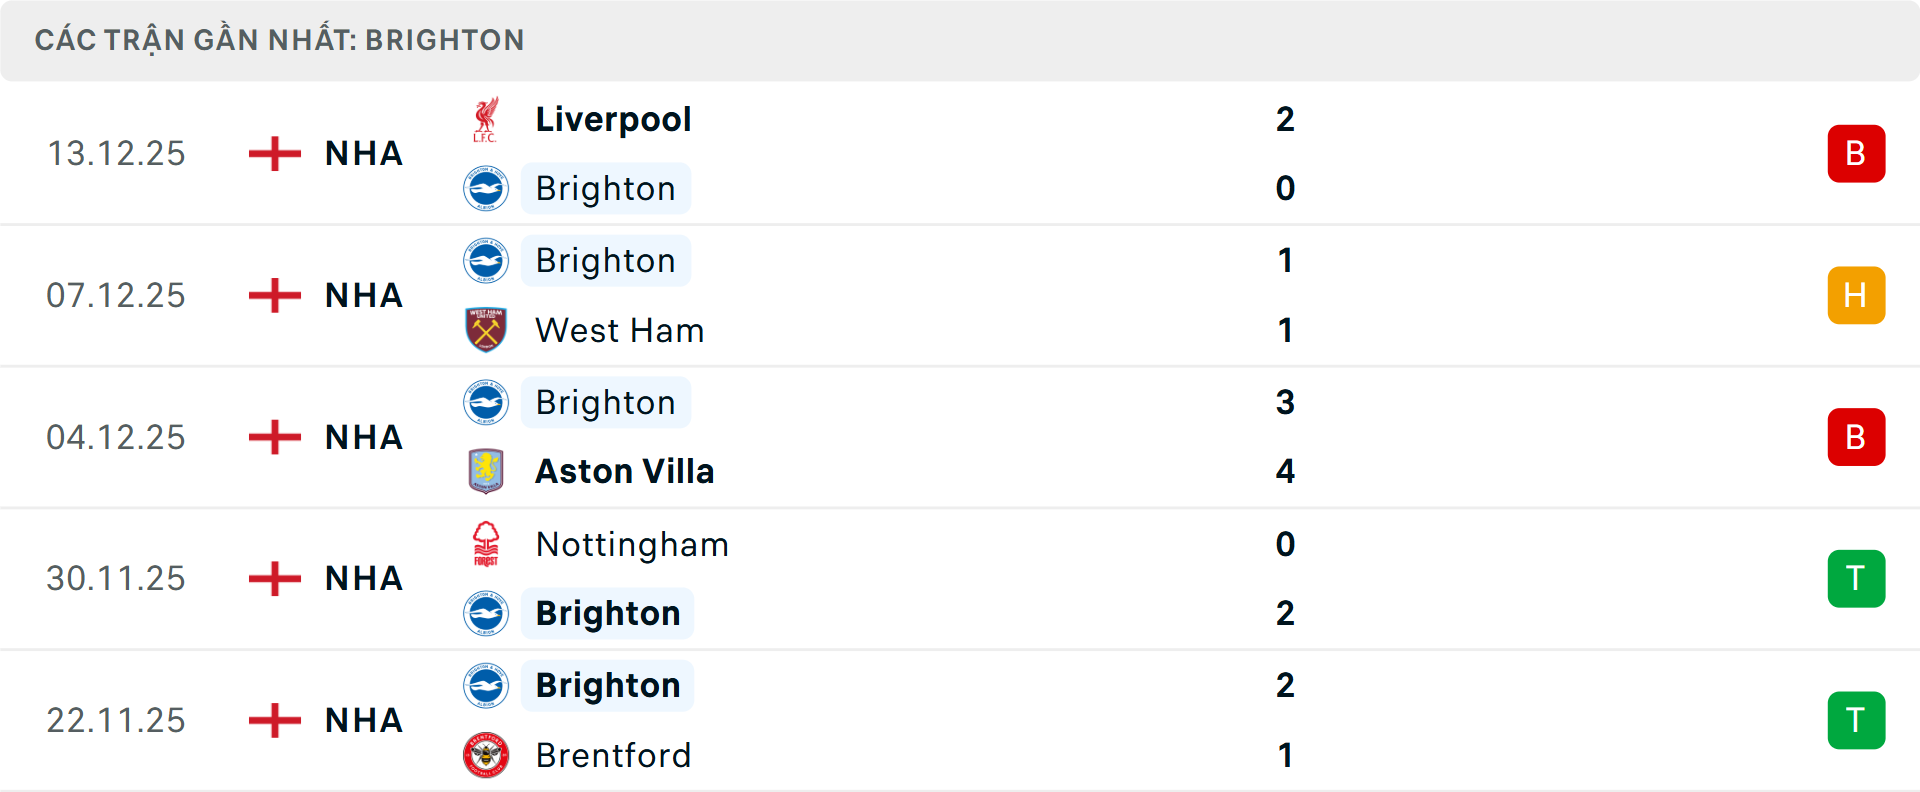
Task: Open the Brentford team link
Action: (613, 755)
